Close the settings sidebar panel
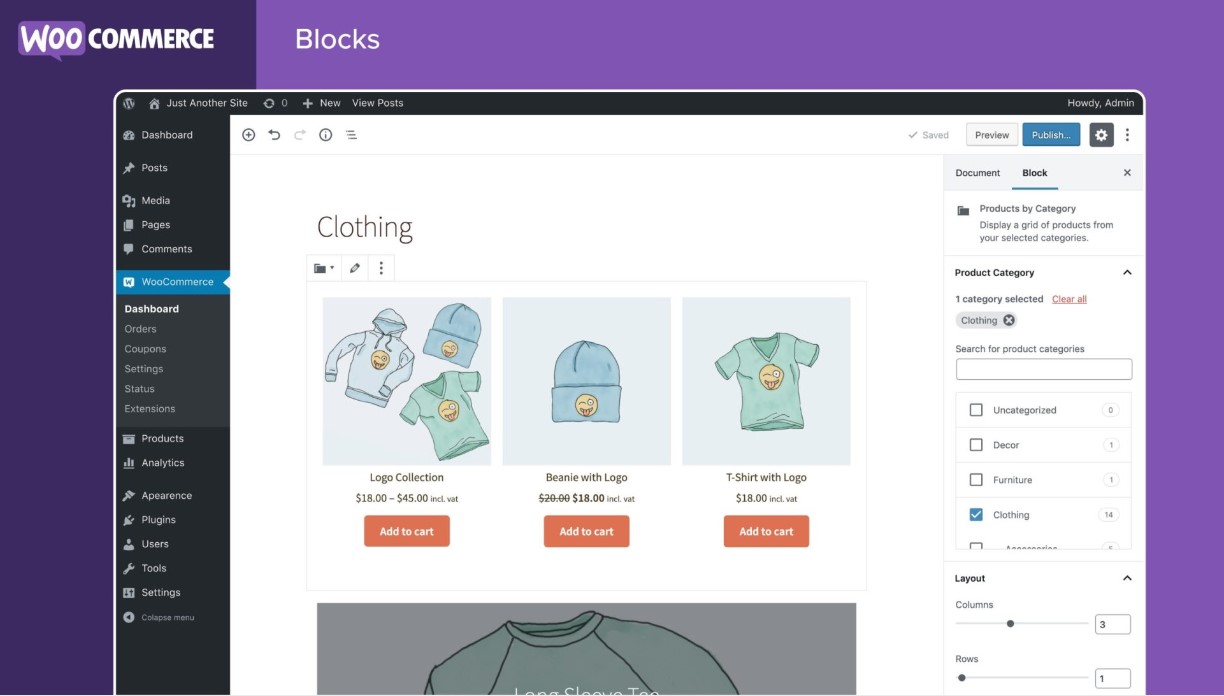 coord(1127,173)
